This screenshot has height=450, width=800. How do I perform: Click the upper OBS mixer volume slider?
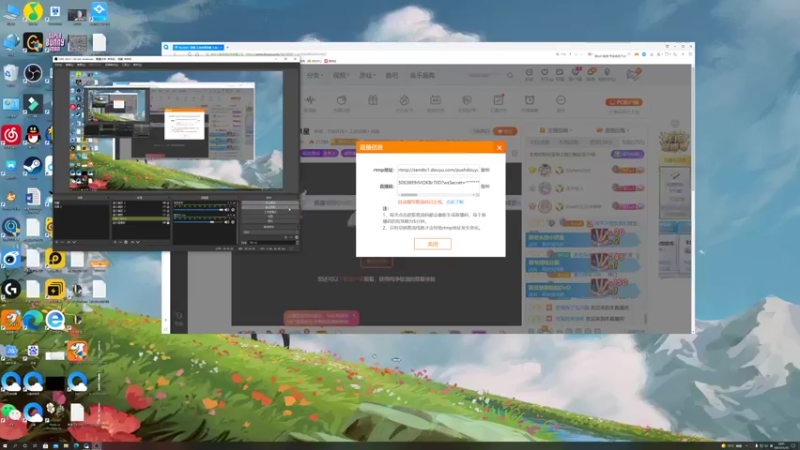198,210
